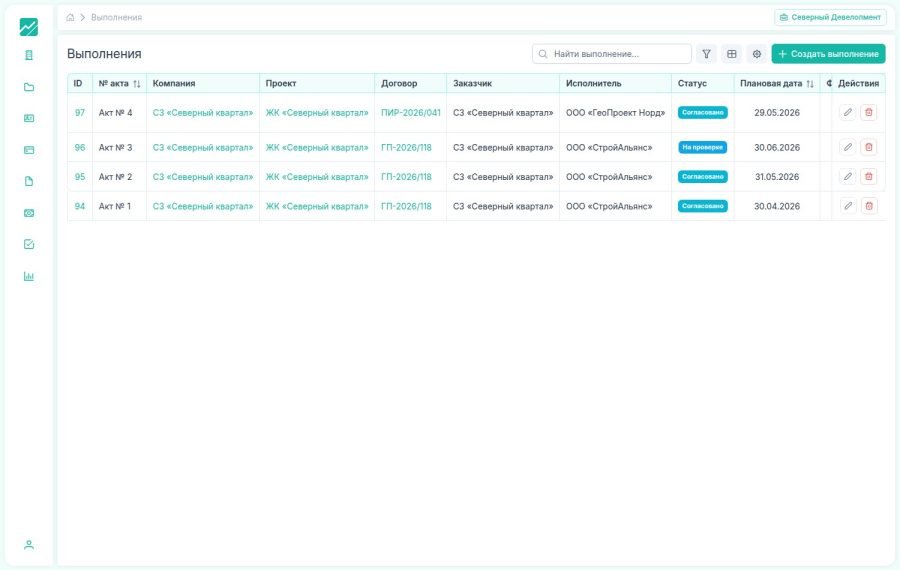Open the folder icon in sidebar

[29, 87]
